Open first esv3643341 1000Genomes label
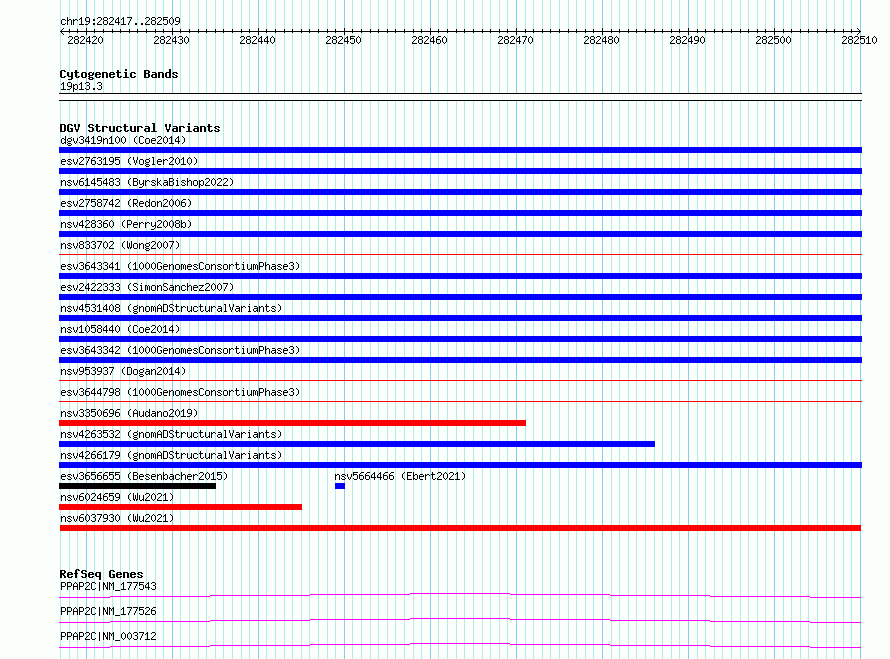890x659 pixels. coord(180,266)
